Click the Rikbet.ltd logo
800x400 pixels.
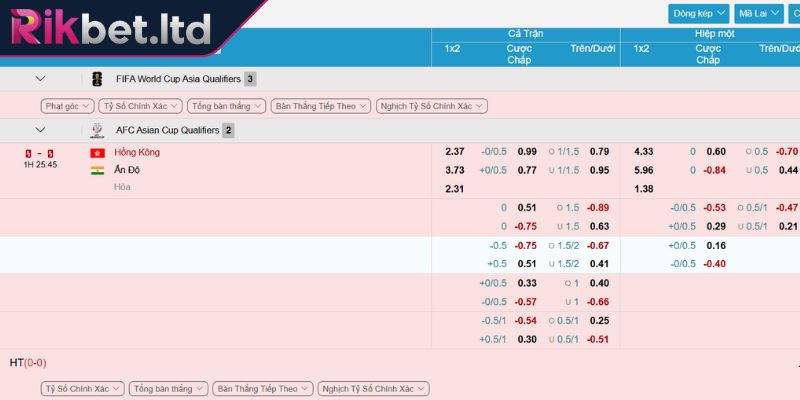112,30
